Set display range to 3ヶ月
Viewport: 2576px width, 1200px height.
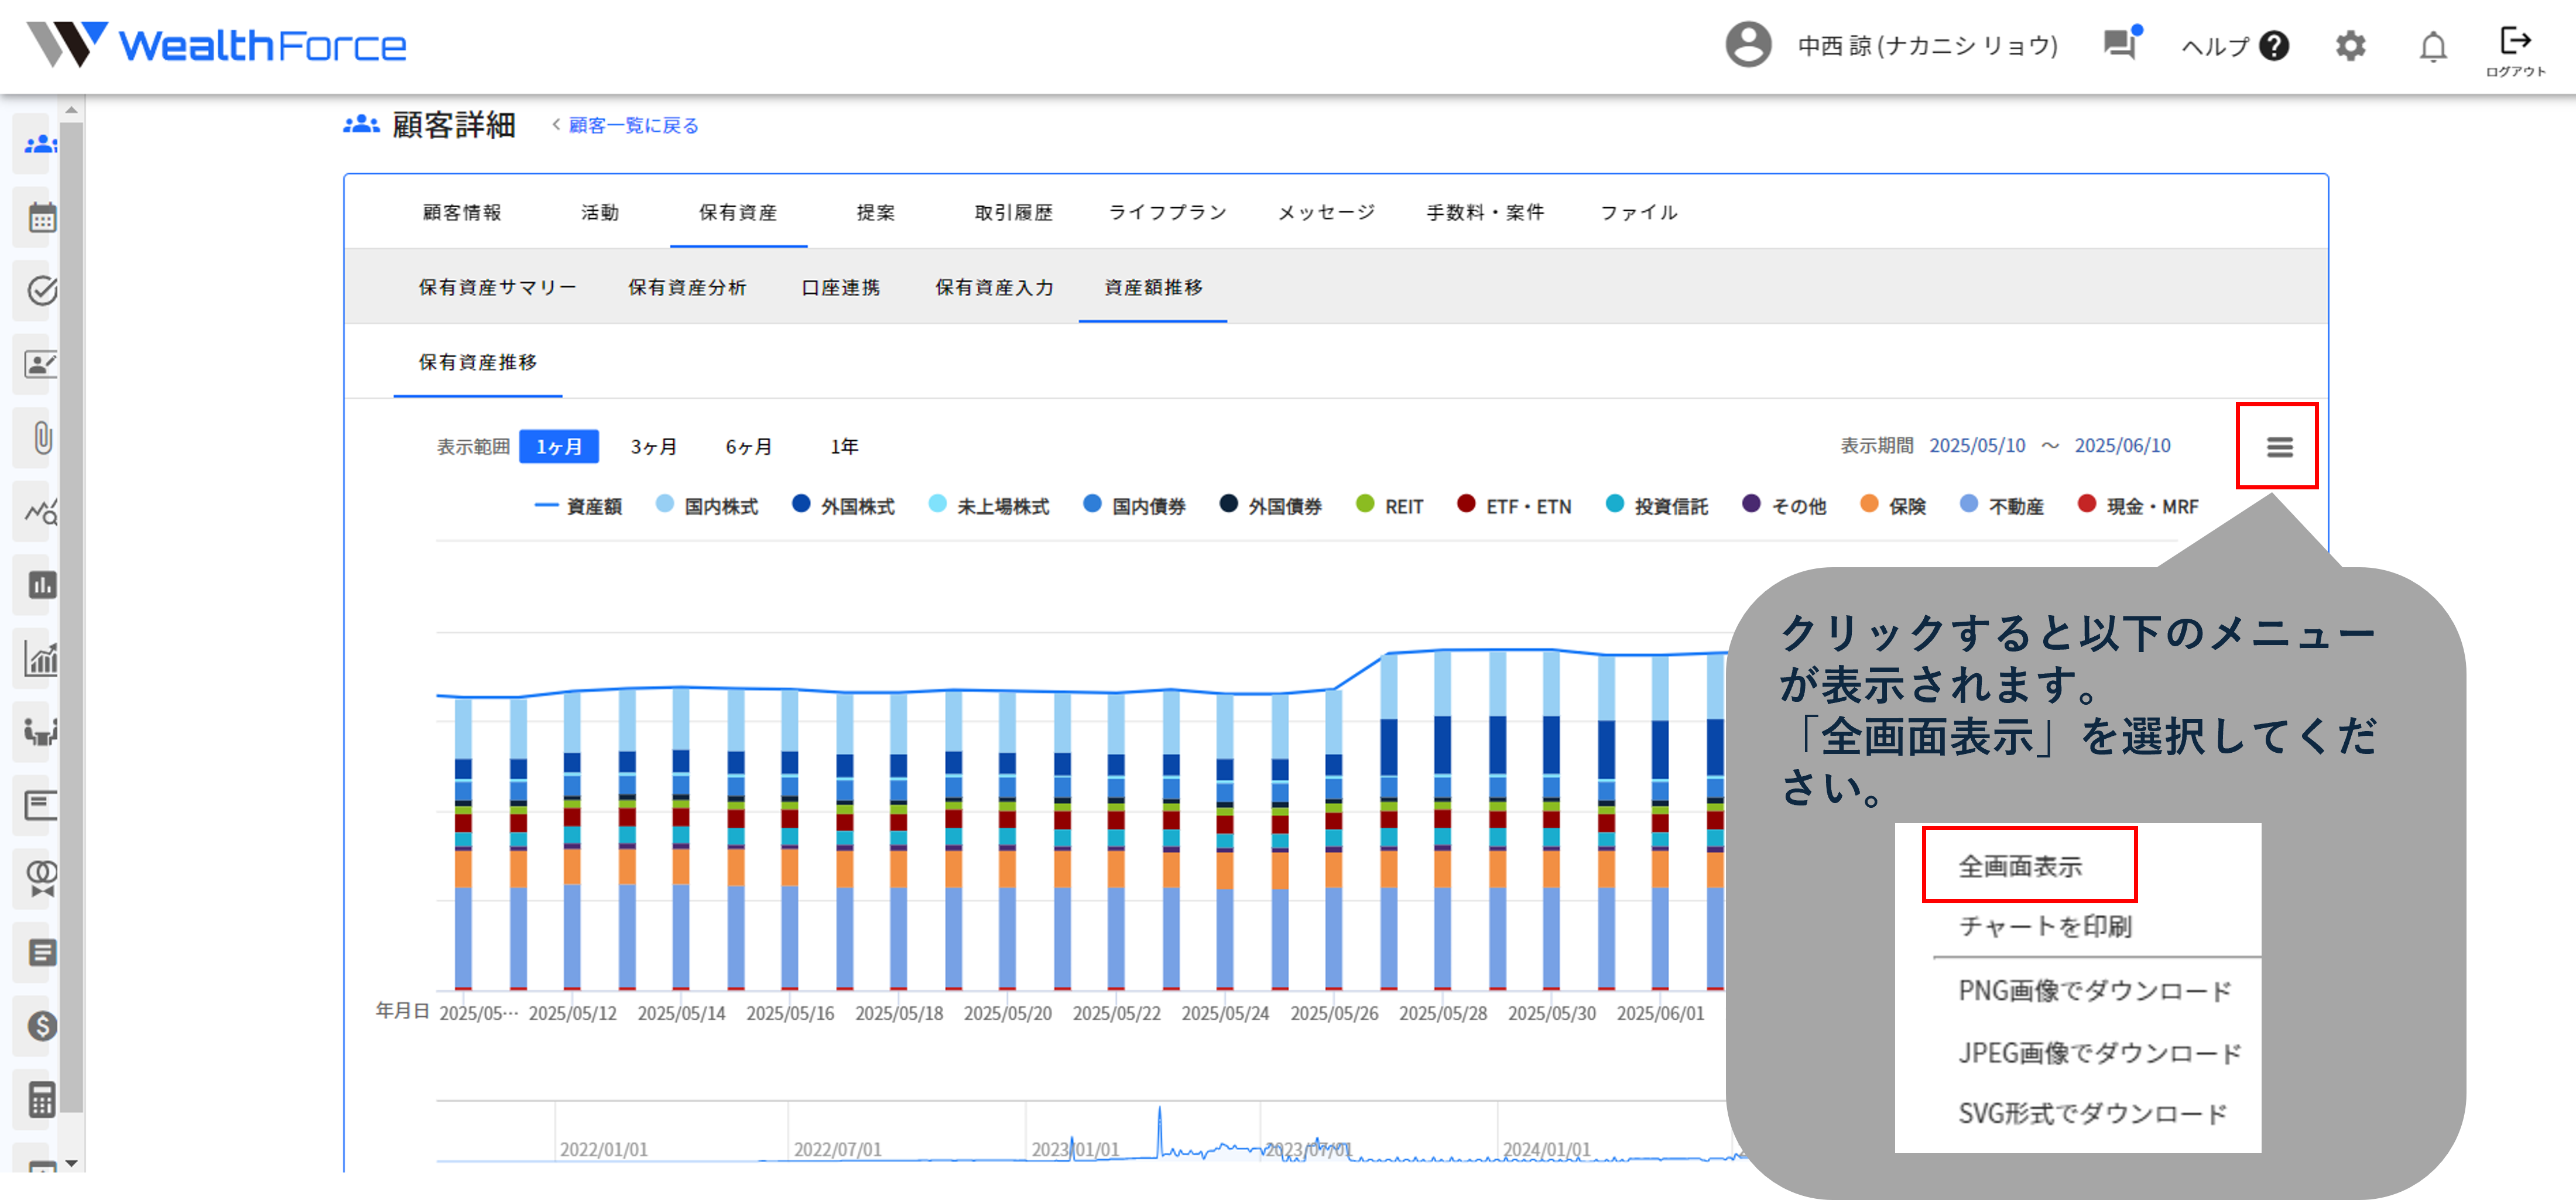(x=654, y=447)
